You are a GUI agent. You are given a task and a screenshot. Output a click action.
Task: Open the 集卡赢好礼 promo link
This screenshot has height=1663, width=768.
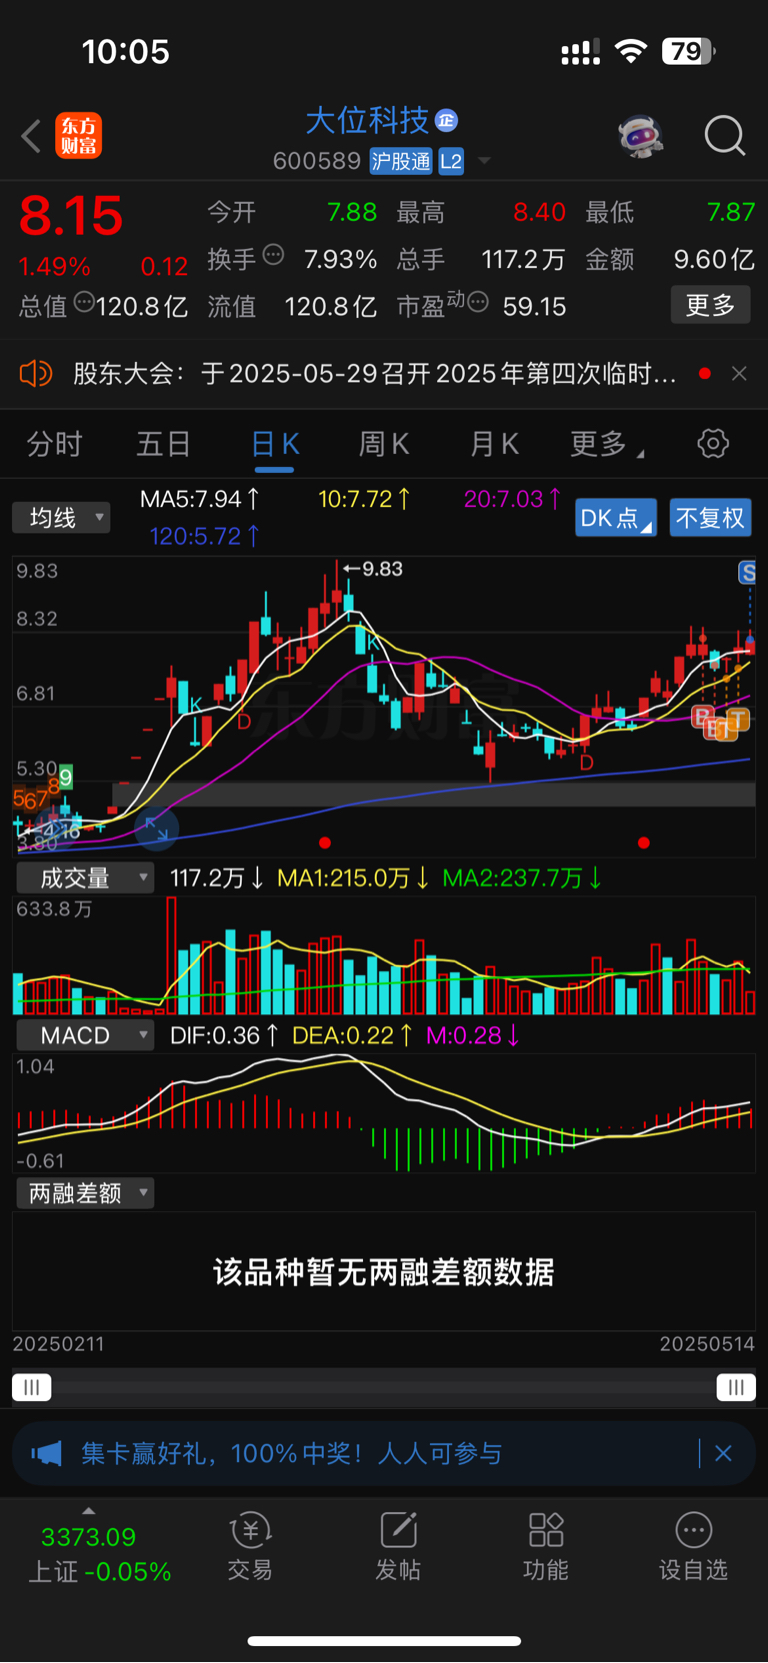coord(292,1453)
